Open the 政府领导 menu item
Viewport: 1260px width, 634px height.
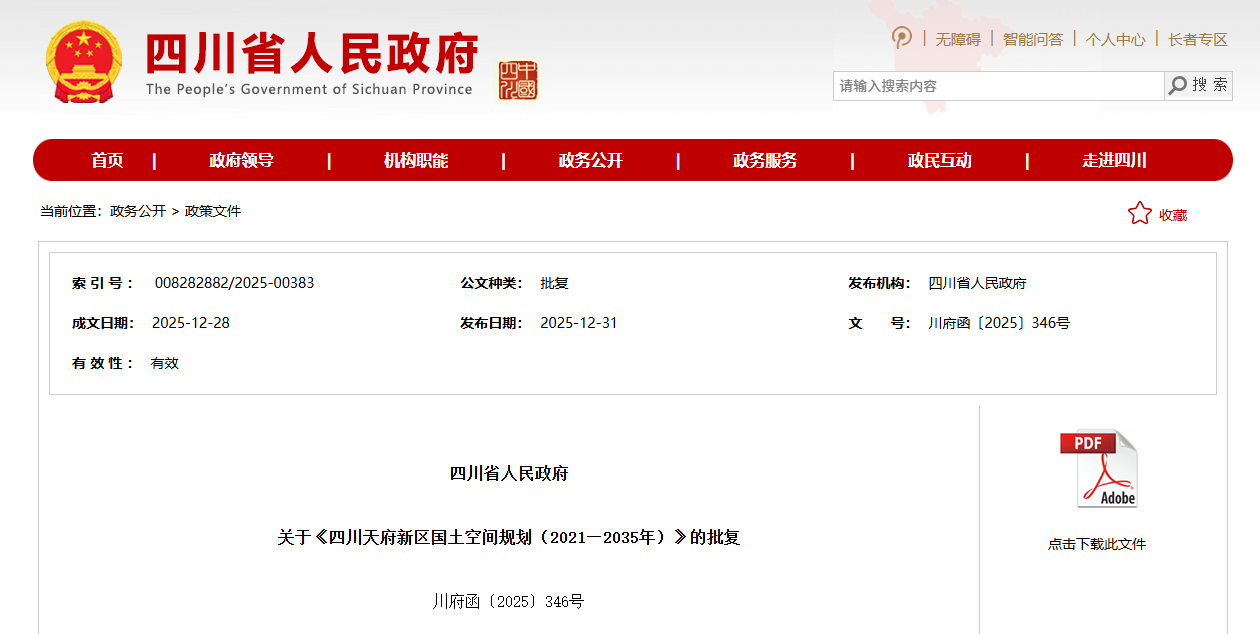coord(241,161)
